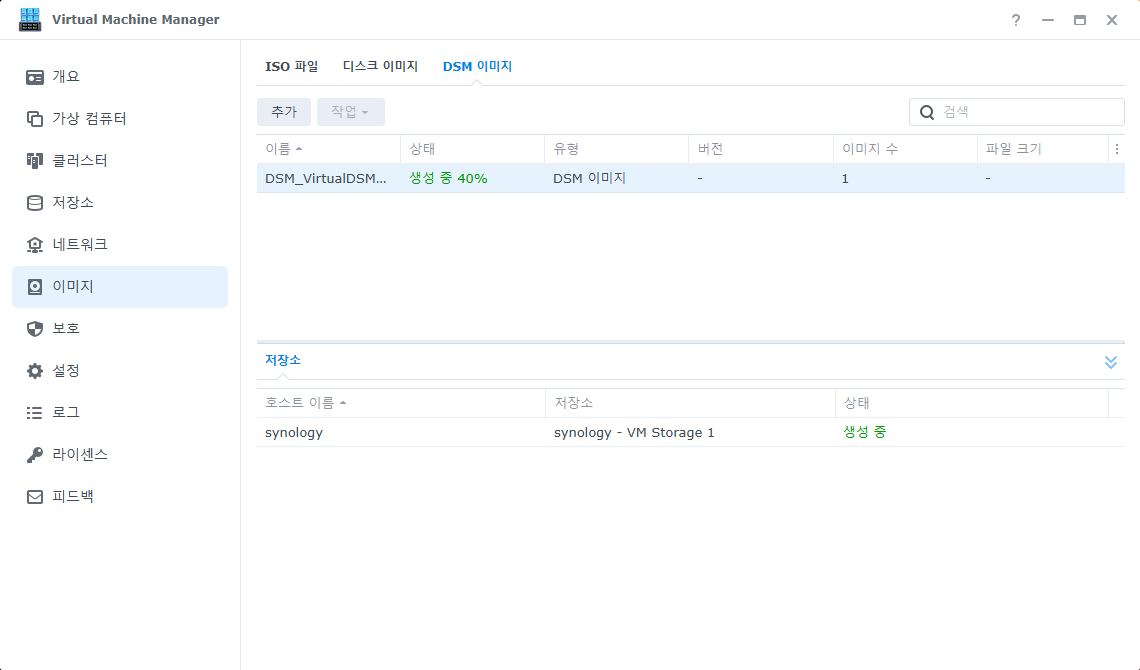The height and width of the screenshot is (670, 1140).
Task: Click the 버전 column header
Action: [760, 149]
